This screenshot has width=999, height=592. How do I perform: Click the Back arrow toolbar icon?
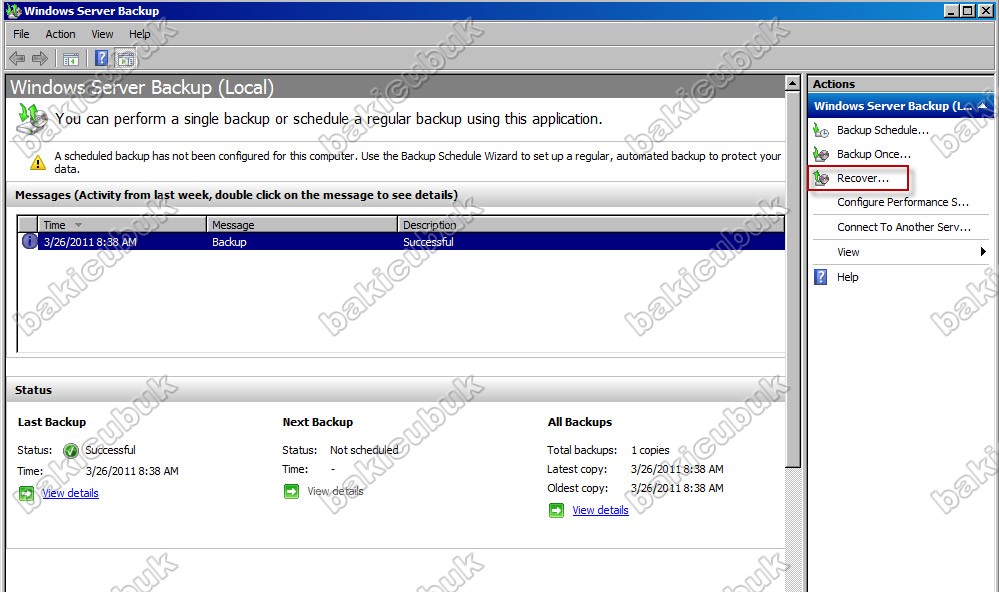(17, 59)
